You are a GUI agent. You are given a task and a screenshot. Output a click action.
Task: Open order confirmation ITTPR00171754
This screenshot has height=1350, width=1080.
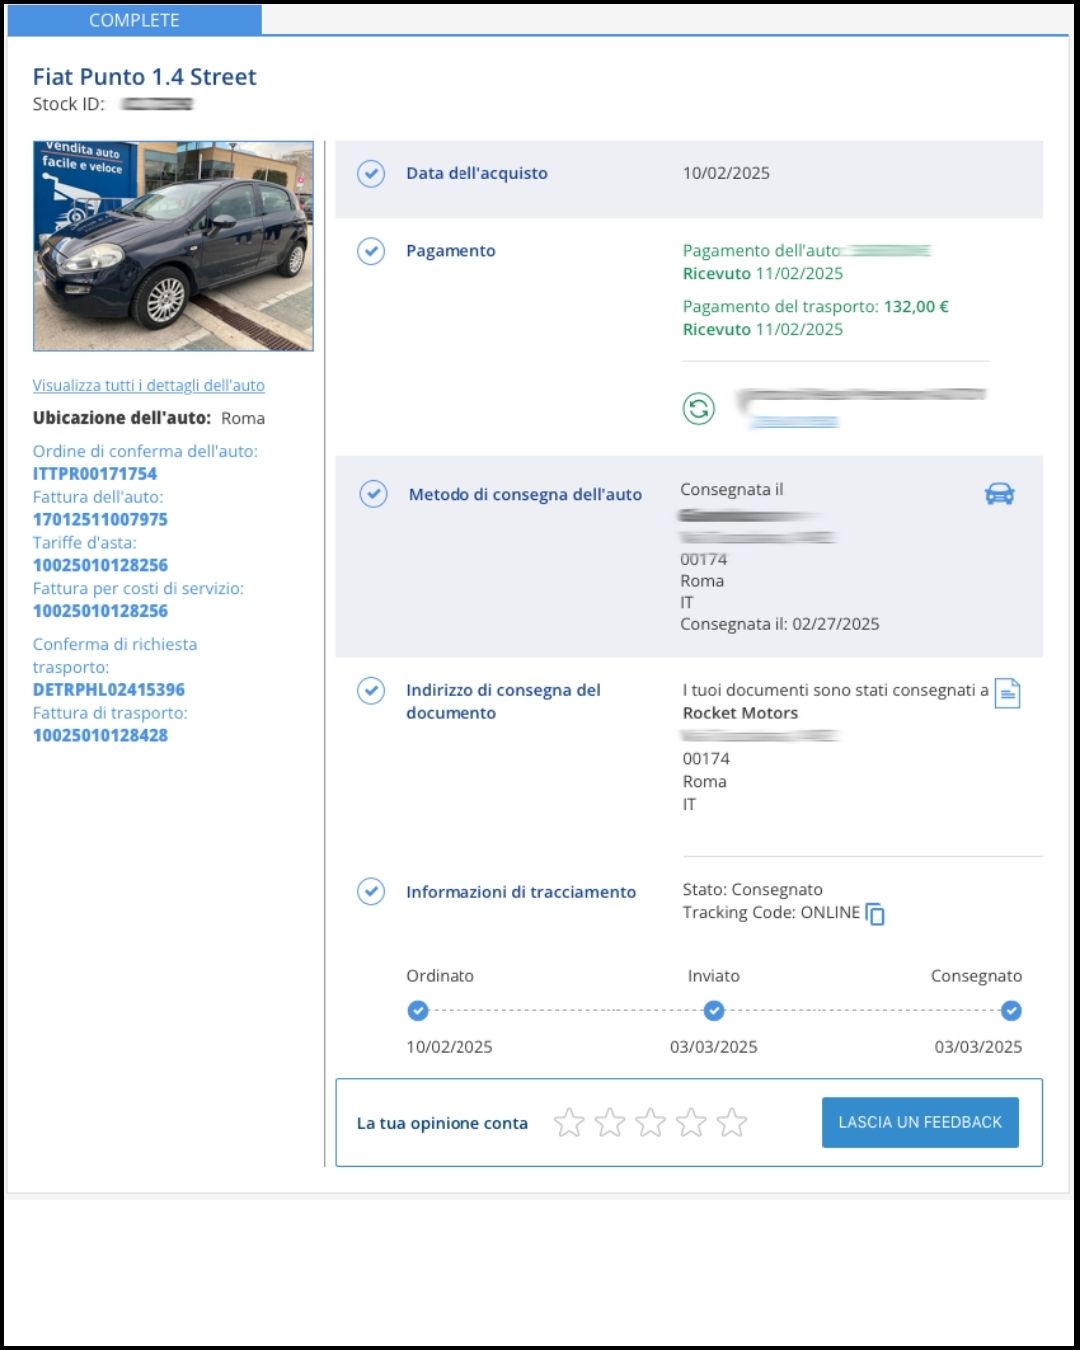[x=95, y=474]
